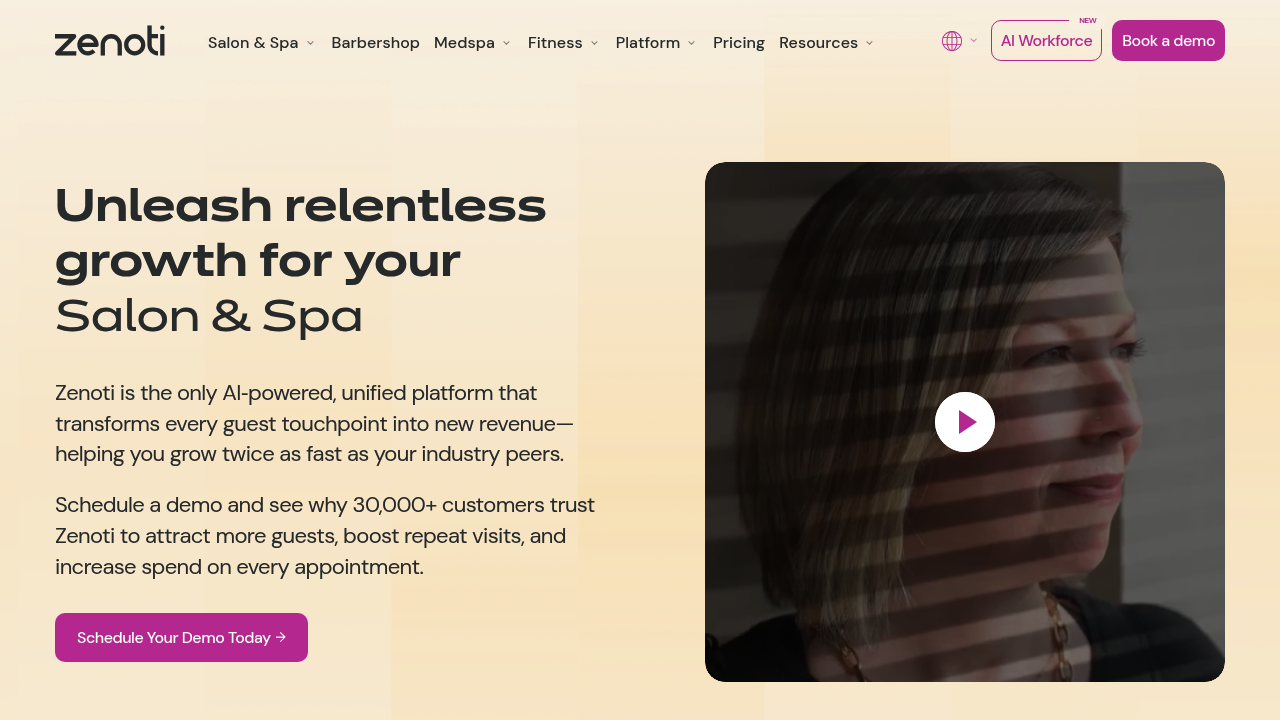Click the arrow icon inside the demo CTA

[283, 637]
